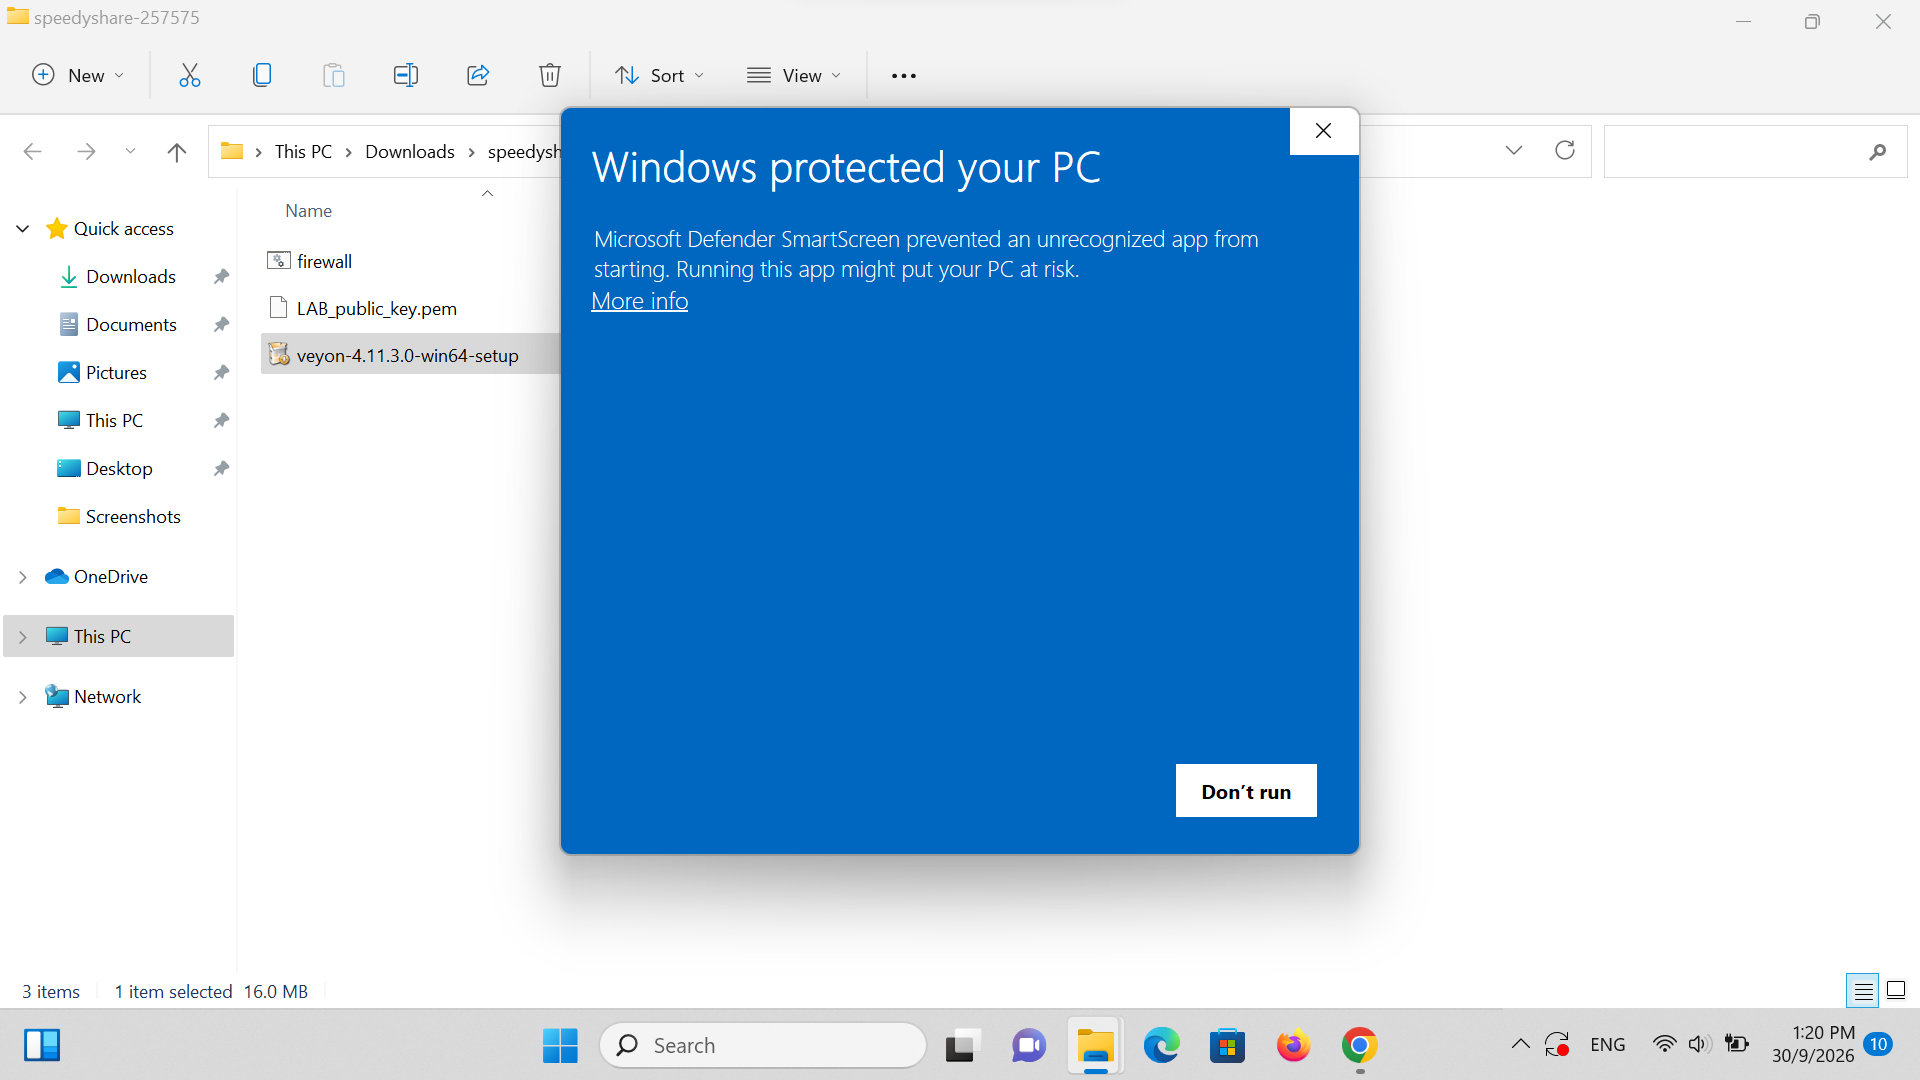The width and height of the screenshot is (1920, 1080).
Task: Open Pictures in Quick access
Action: coord(116,373)
